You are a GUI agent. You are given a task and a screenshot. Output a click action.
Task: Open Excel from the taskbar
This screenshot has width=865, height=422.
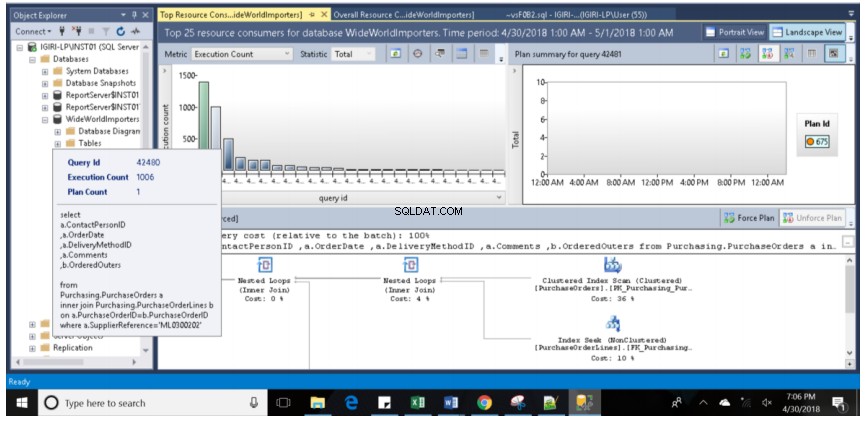point(418,403)
